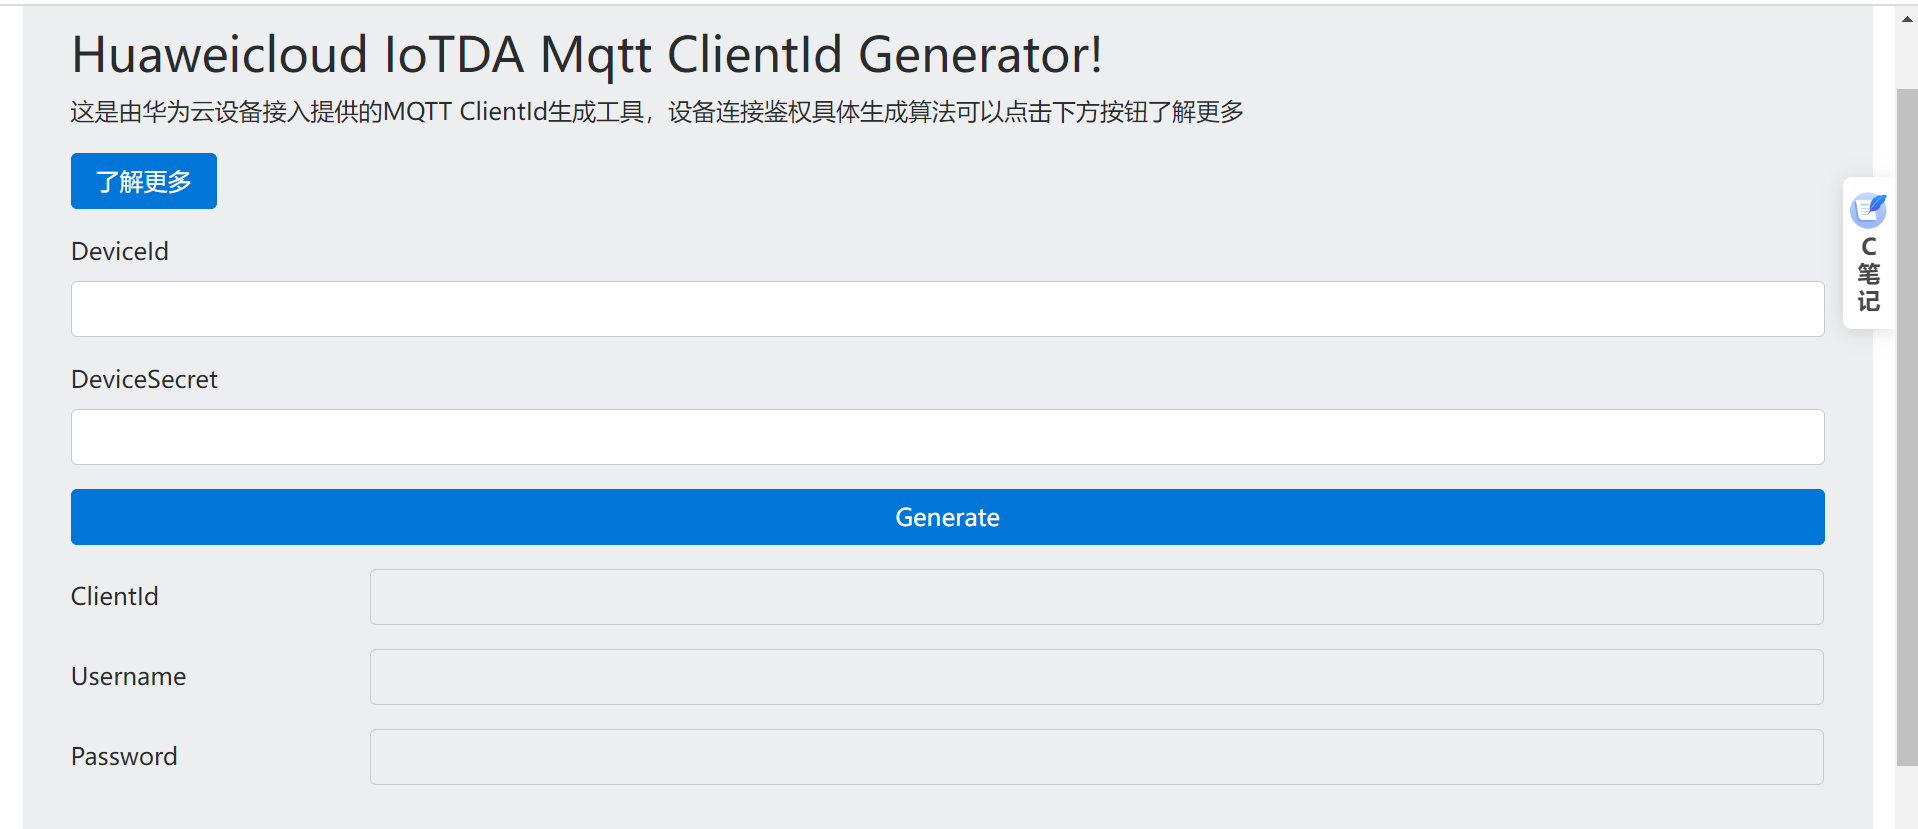
Task: Click the Username label
Action: point(128,676)
